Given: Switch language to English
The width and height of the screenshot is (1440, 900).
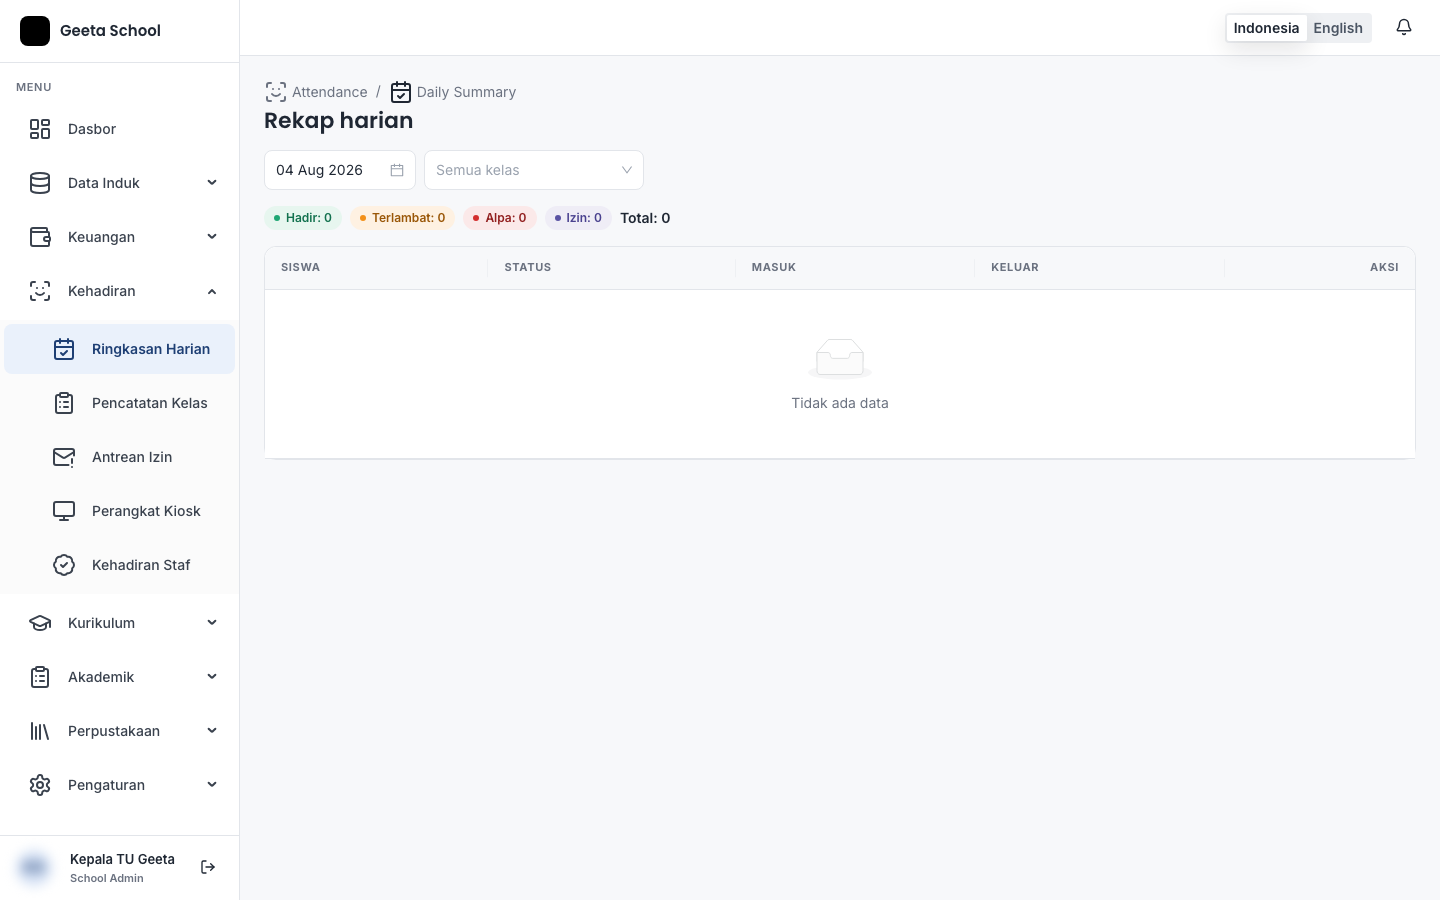Looking at the screenshot, I should pyautogui.click(x=1338, y=28).
